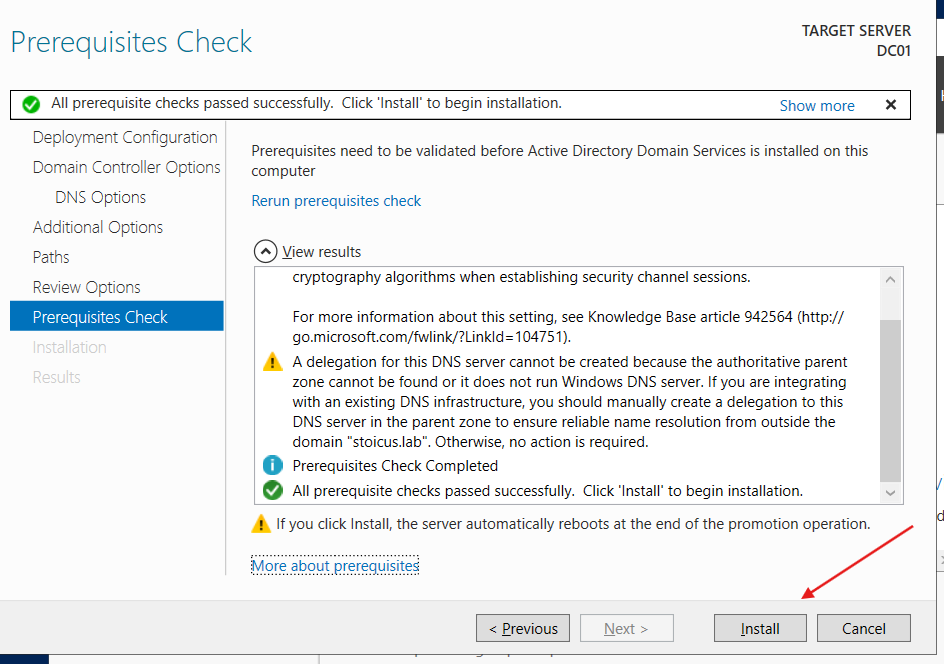Click the reboot warning icon below results box

click(x=261, y=523)
